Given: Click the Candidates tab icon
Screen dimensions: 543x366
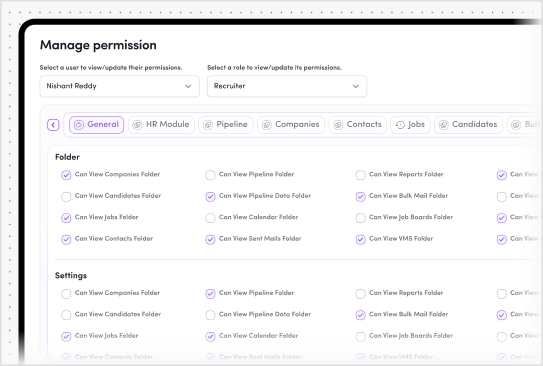Looking at the screenshot, I should click(444, 125).
